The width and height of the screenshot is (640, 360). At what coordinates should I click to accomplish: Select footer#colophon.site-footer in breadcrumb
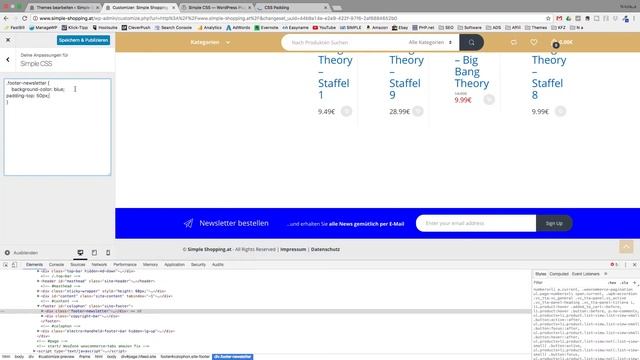click(185, 357)
